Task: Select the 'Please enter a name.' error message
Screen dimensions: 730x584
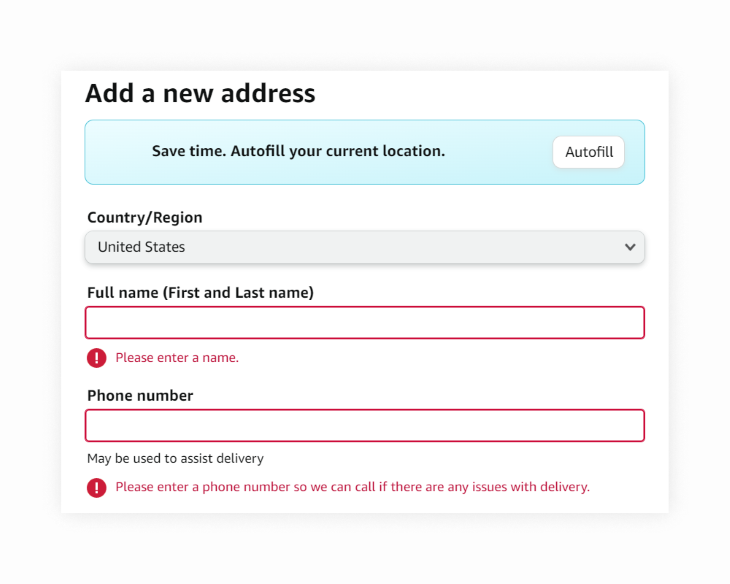Action: (x=177, y=358)
